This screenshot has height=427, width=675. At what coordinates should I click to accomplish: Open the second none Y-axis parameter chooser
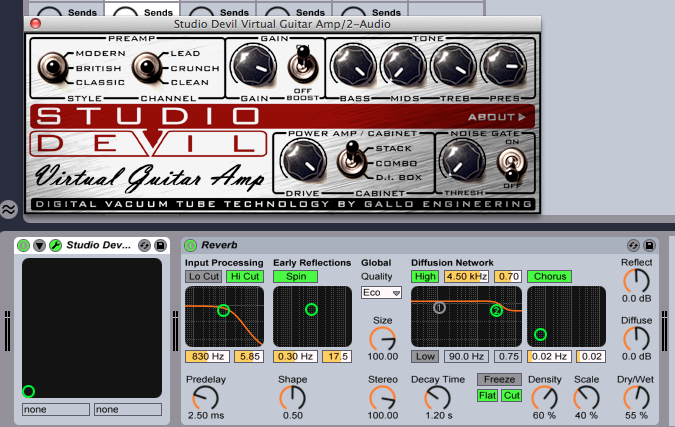128,409
